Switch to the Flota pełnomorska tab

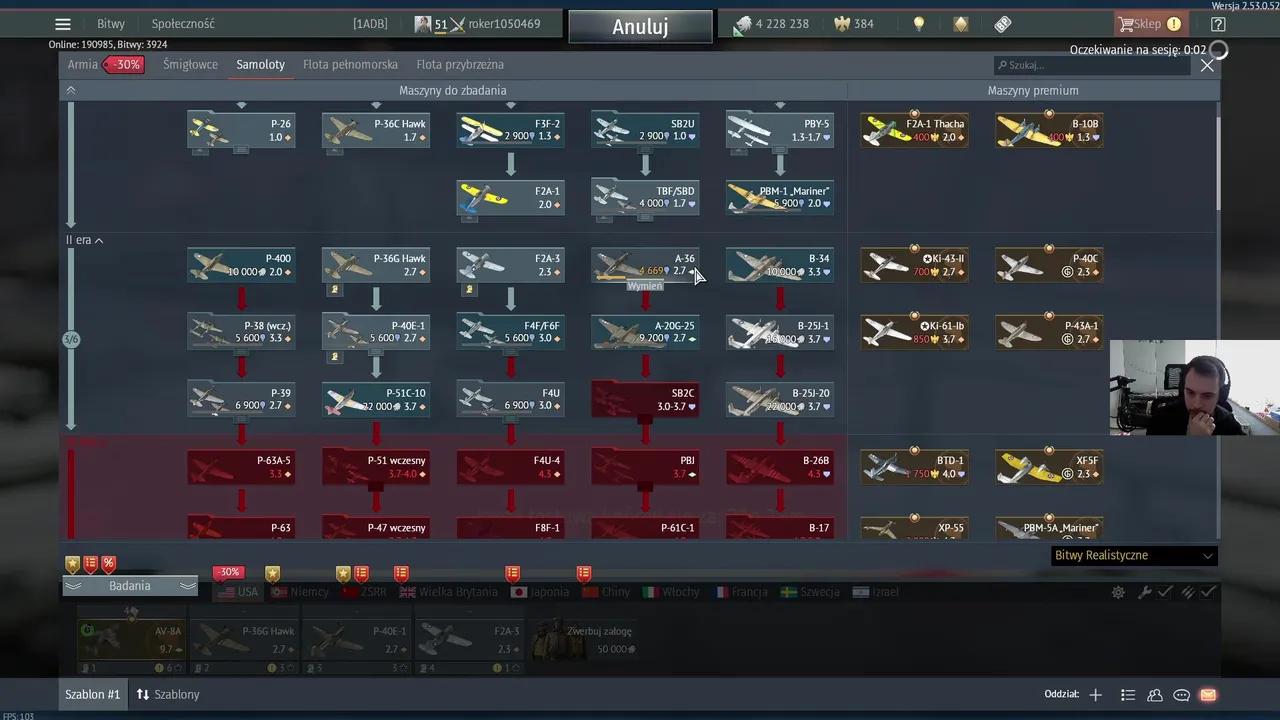click(x=350, y=65)
